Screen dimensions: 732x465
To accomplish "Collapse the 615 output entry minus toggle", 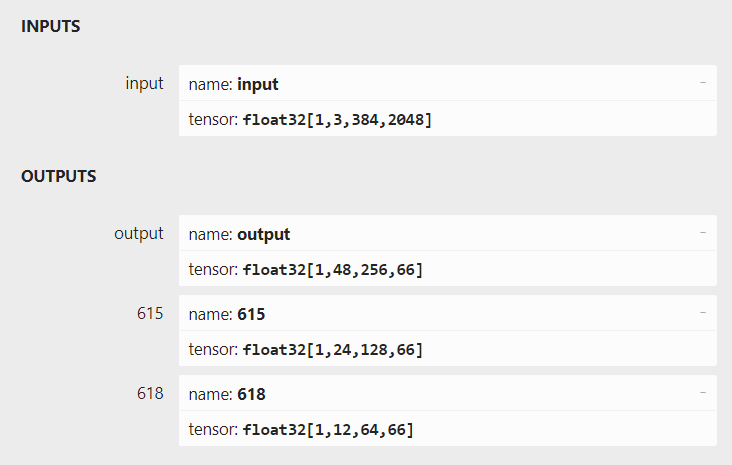I will (703, 313).
